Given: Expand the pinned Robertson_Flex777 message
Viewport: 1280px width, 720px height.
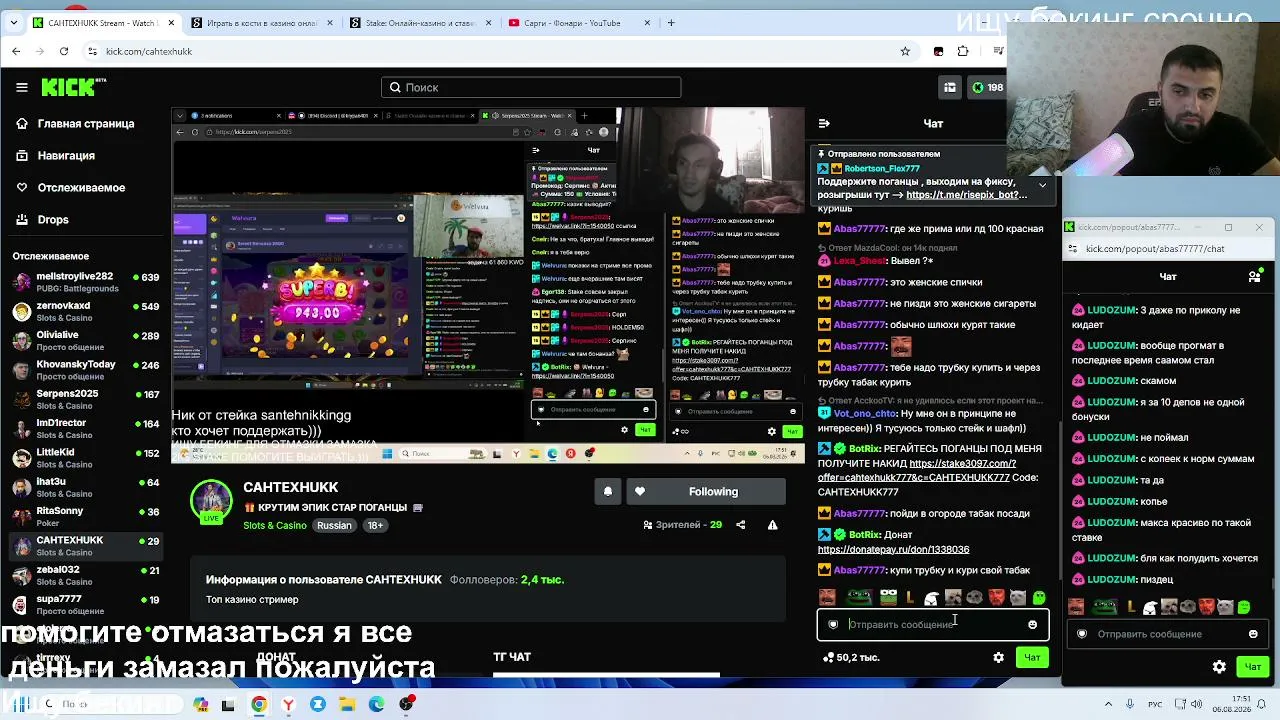Looking at the screenshot, I should tap(1042, 186).
